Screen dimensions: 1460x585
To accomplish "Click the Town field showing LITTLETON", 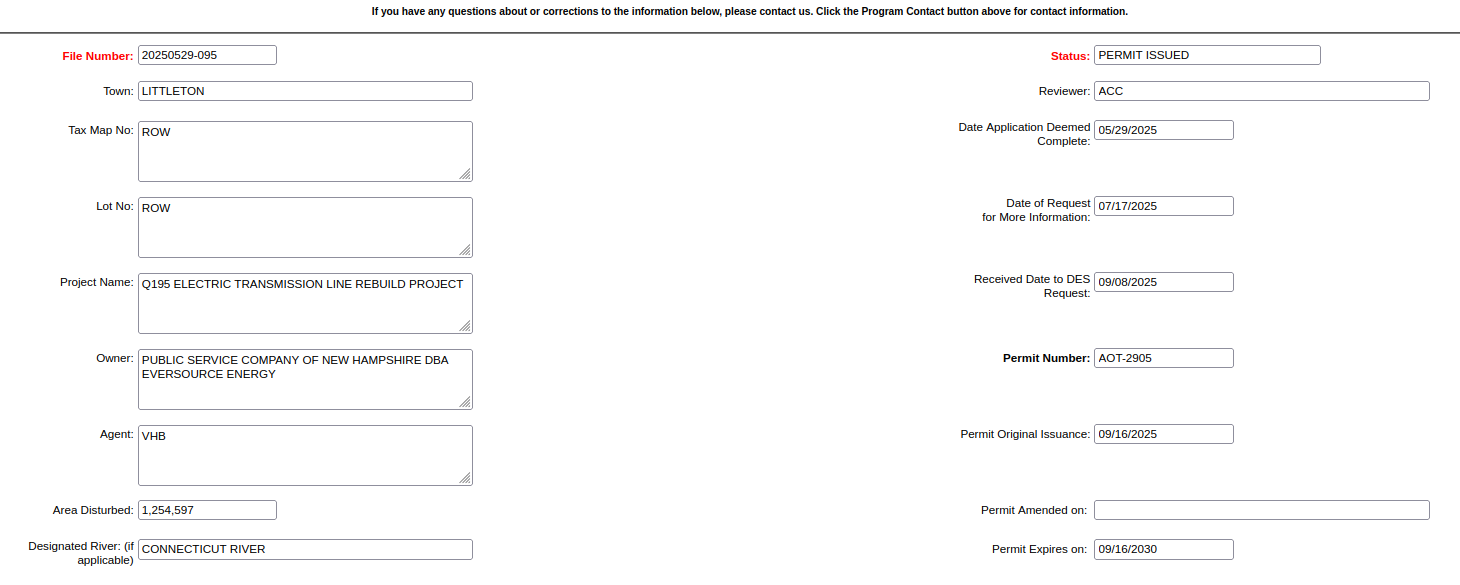I will click(x=305, y=91).
